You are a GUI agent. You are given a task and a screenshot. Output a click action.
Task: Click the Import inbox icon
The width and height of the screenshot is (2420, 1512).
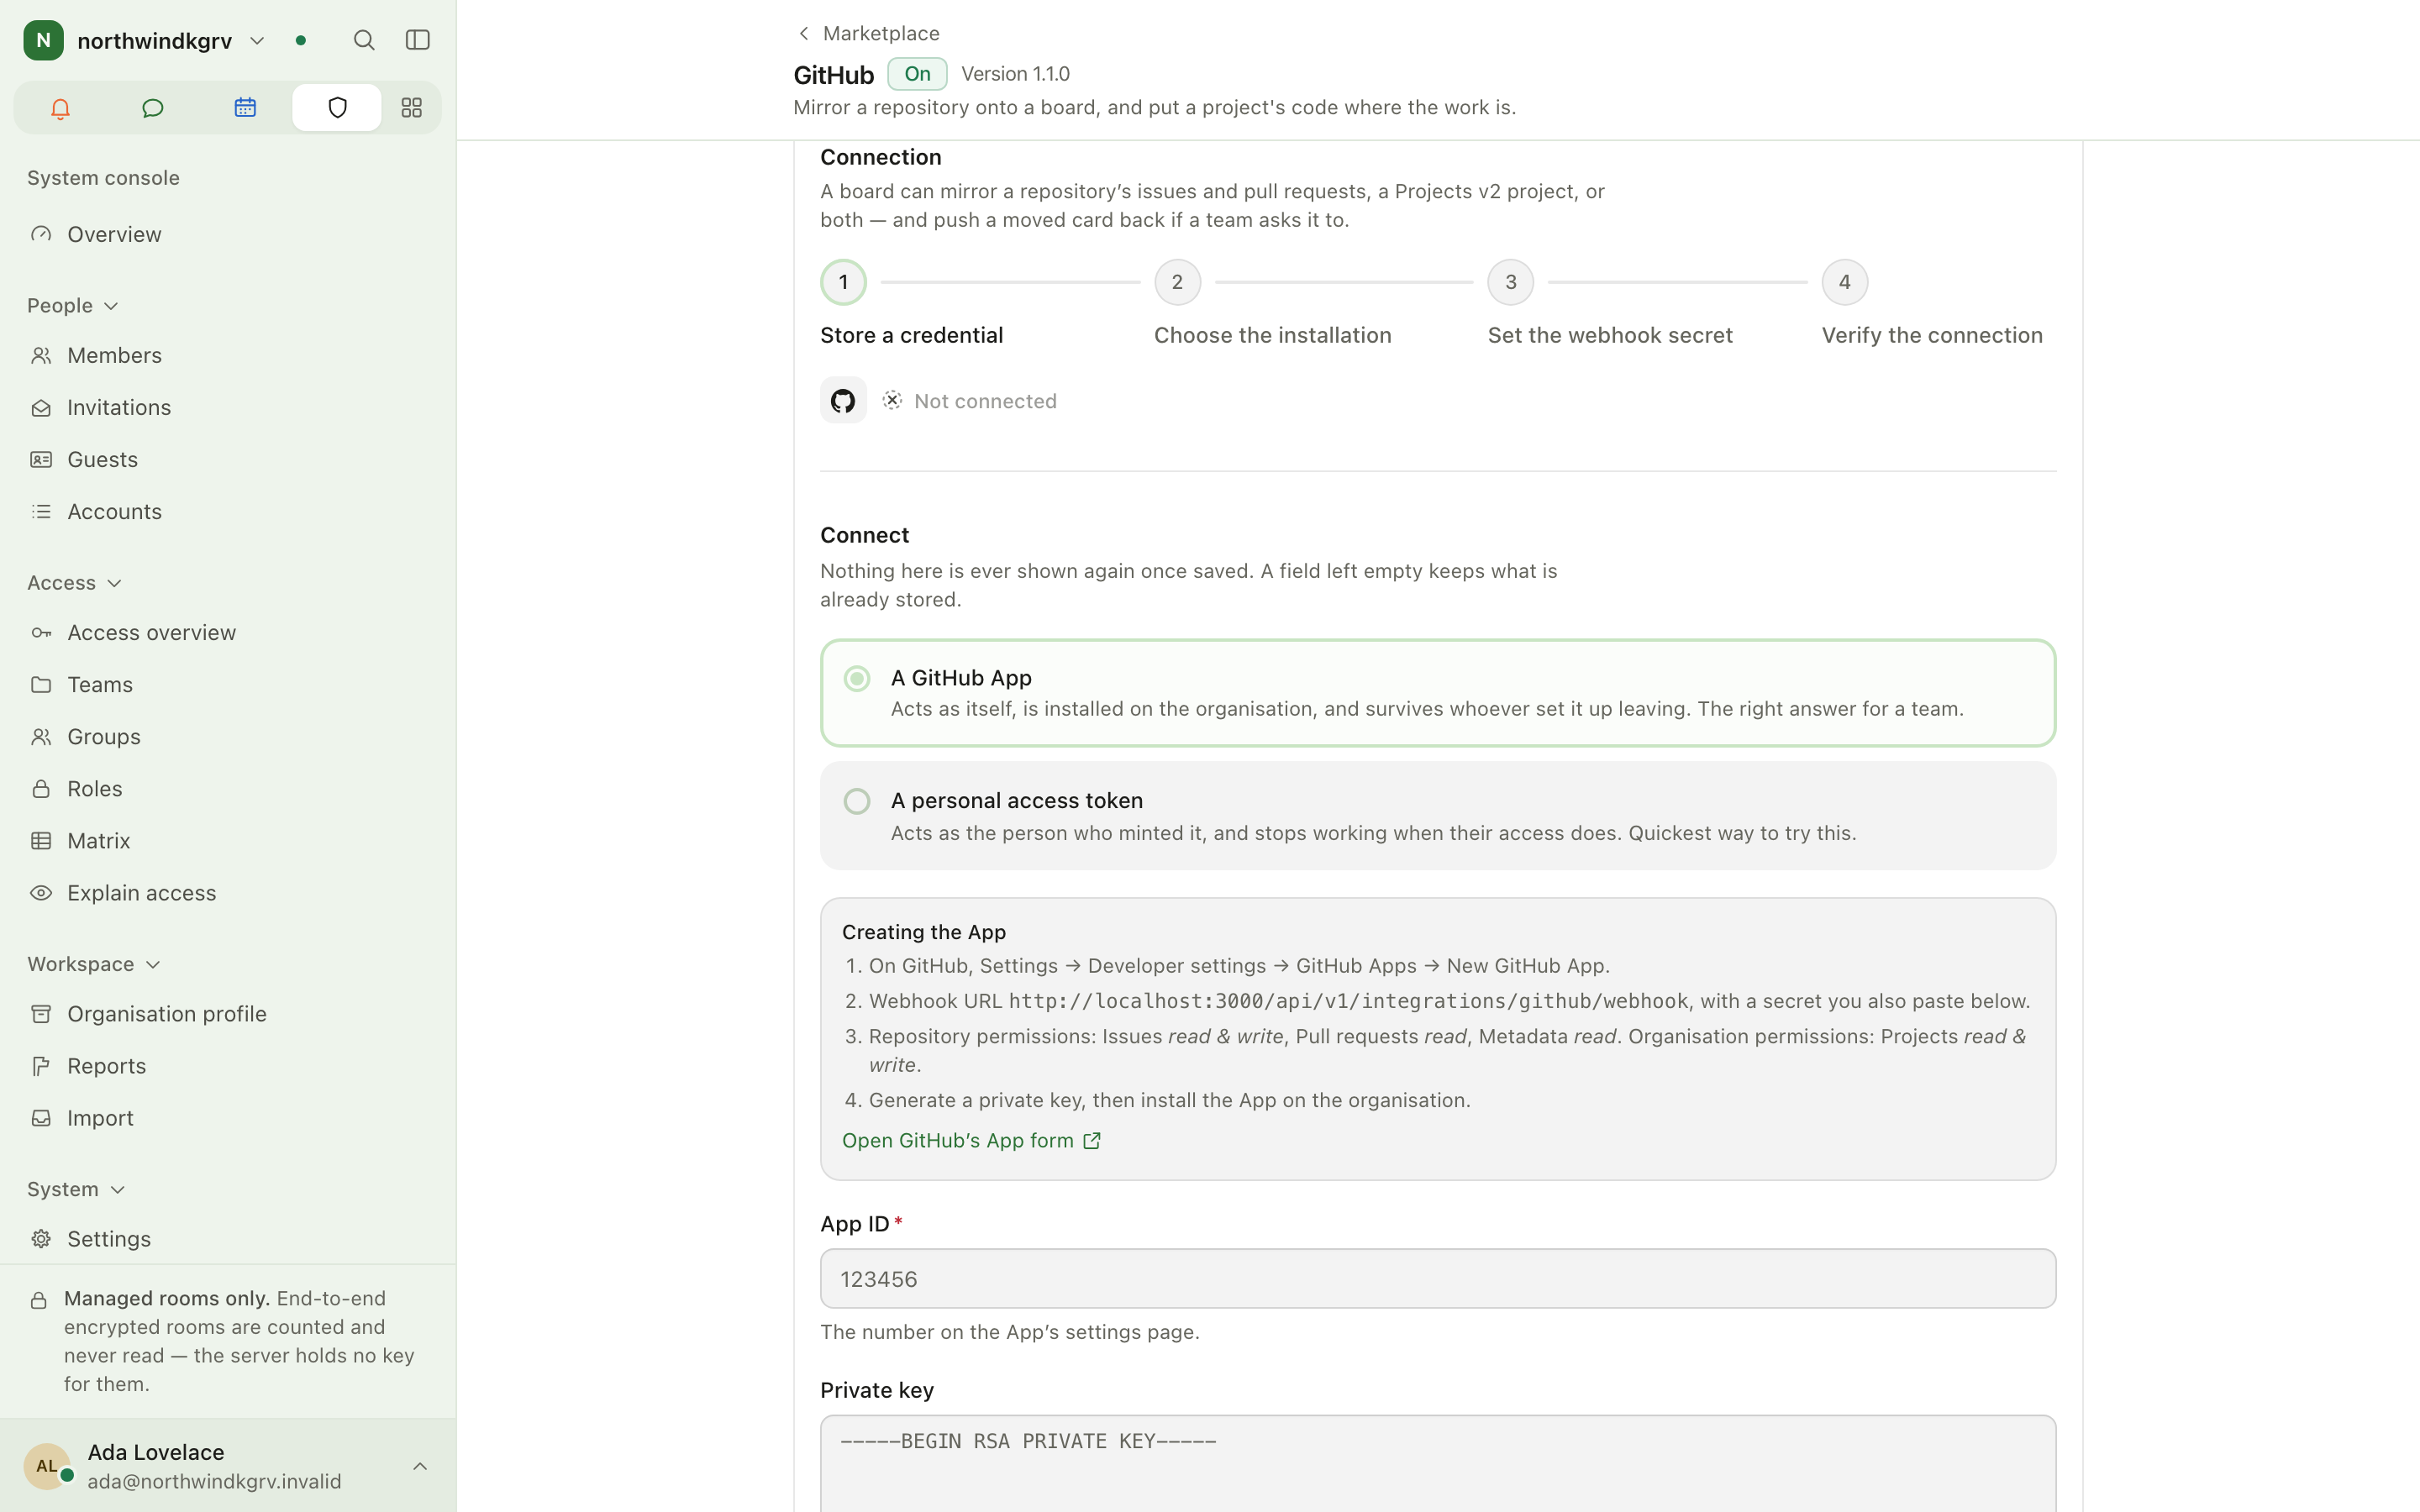click(41, 1118)
